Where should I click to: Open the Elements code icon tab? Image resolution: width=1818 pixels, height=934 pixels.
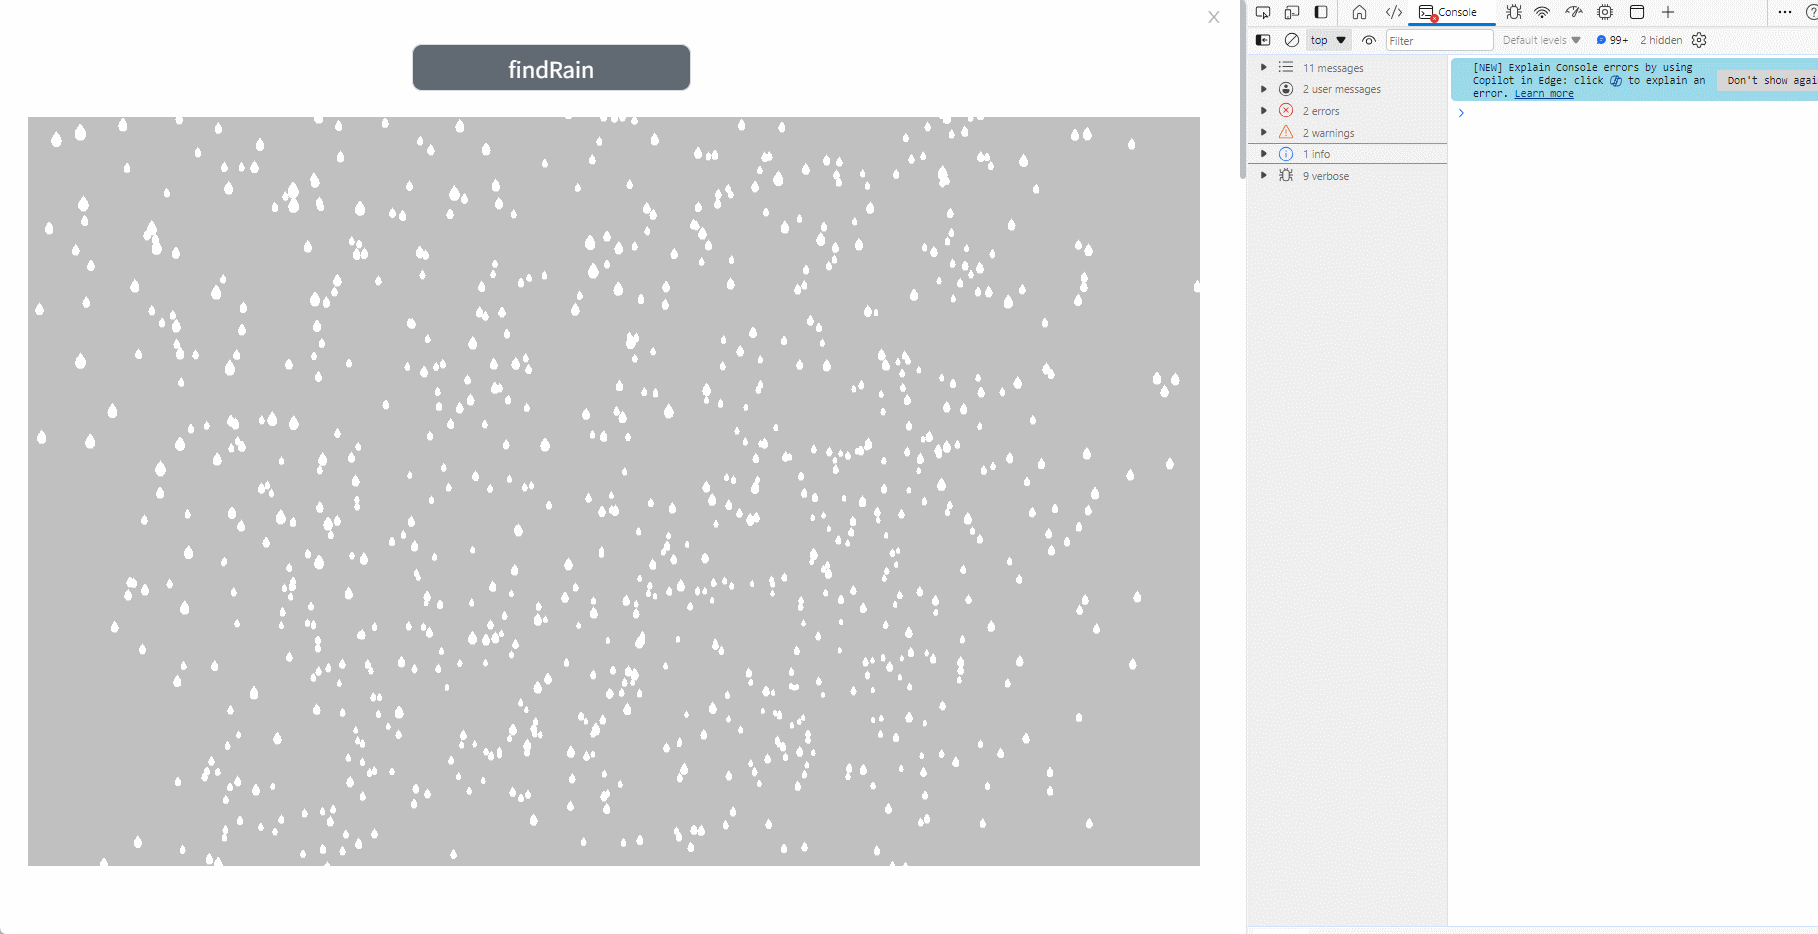click(x=1393, y=13)
